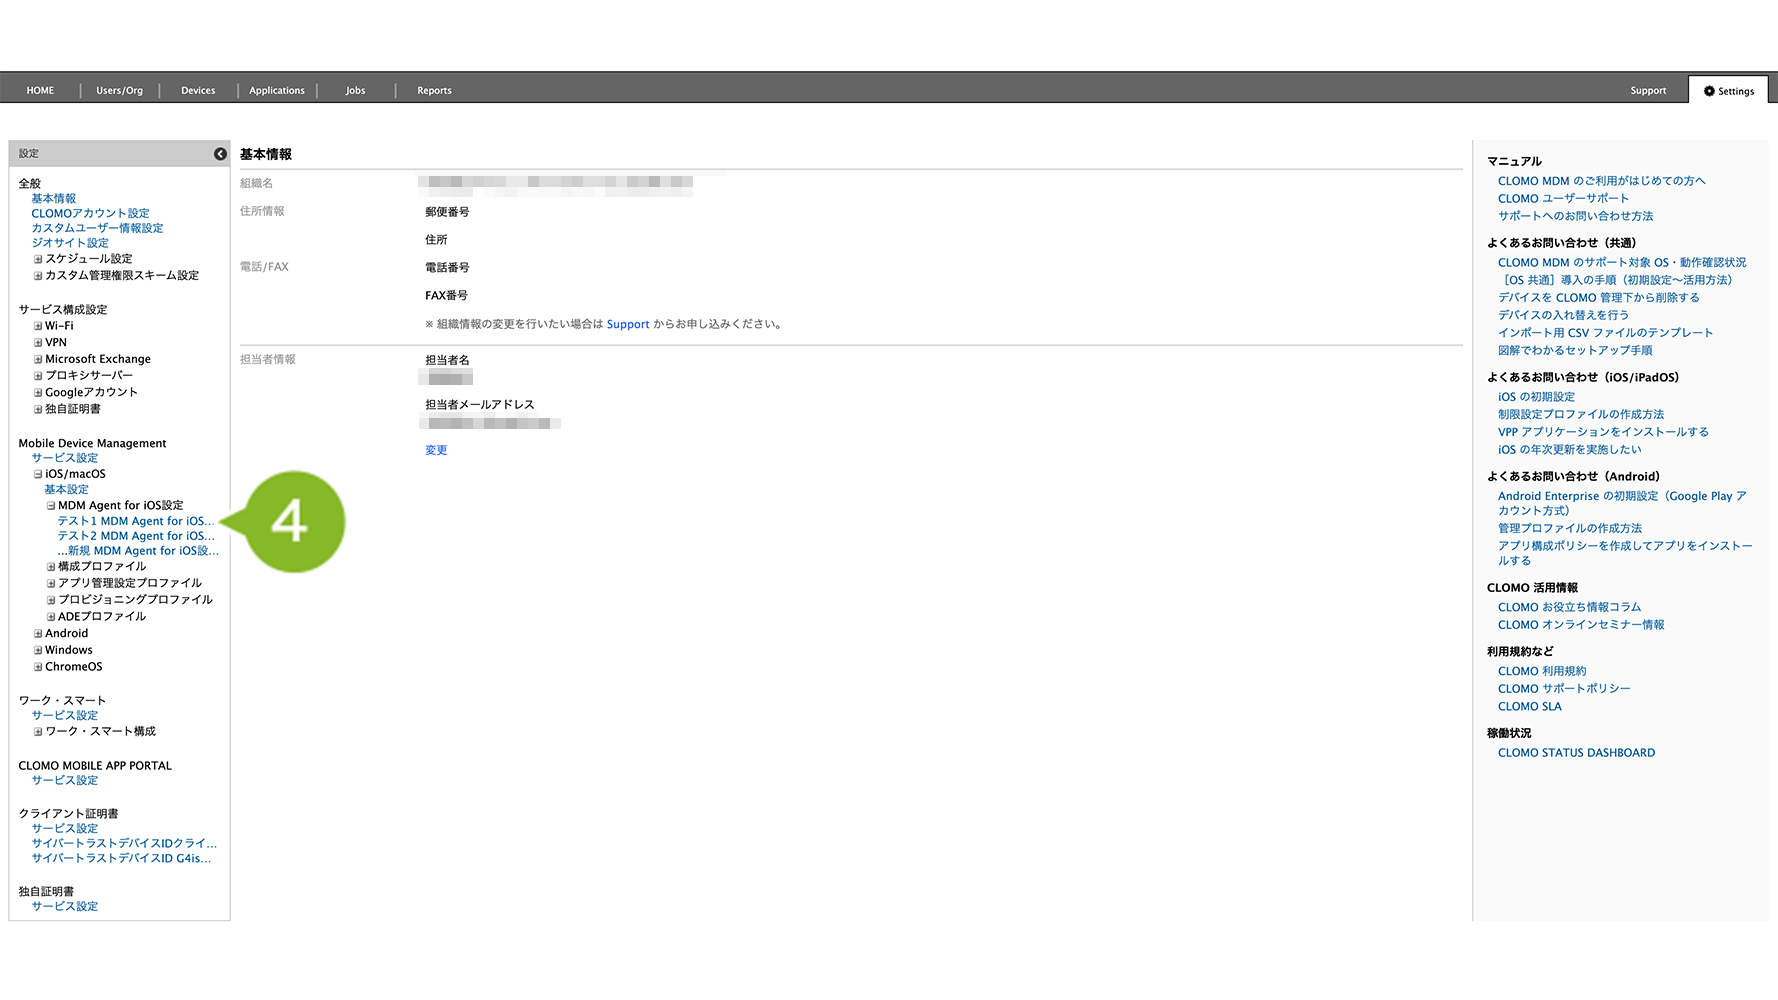Go to the Reports menu
The height and width of the screenshot is (1000, 1778).
(x=434, y=91)
